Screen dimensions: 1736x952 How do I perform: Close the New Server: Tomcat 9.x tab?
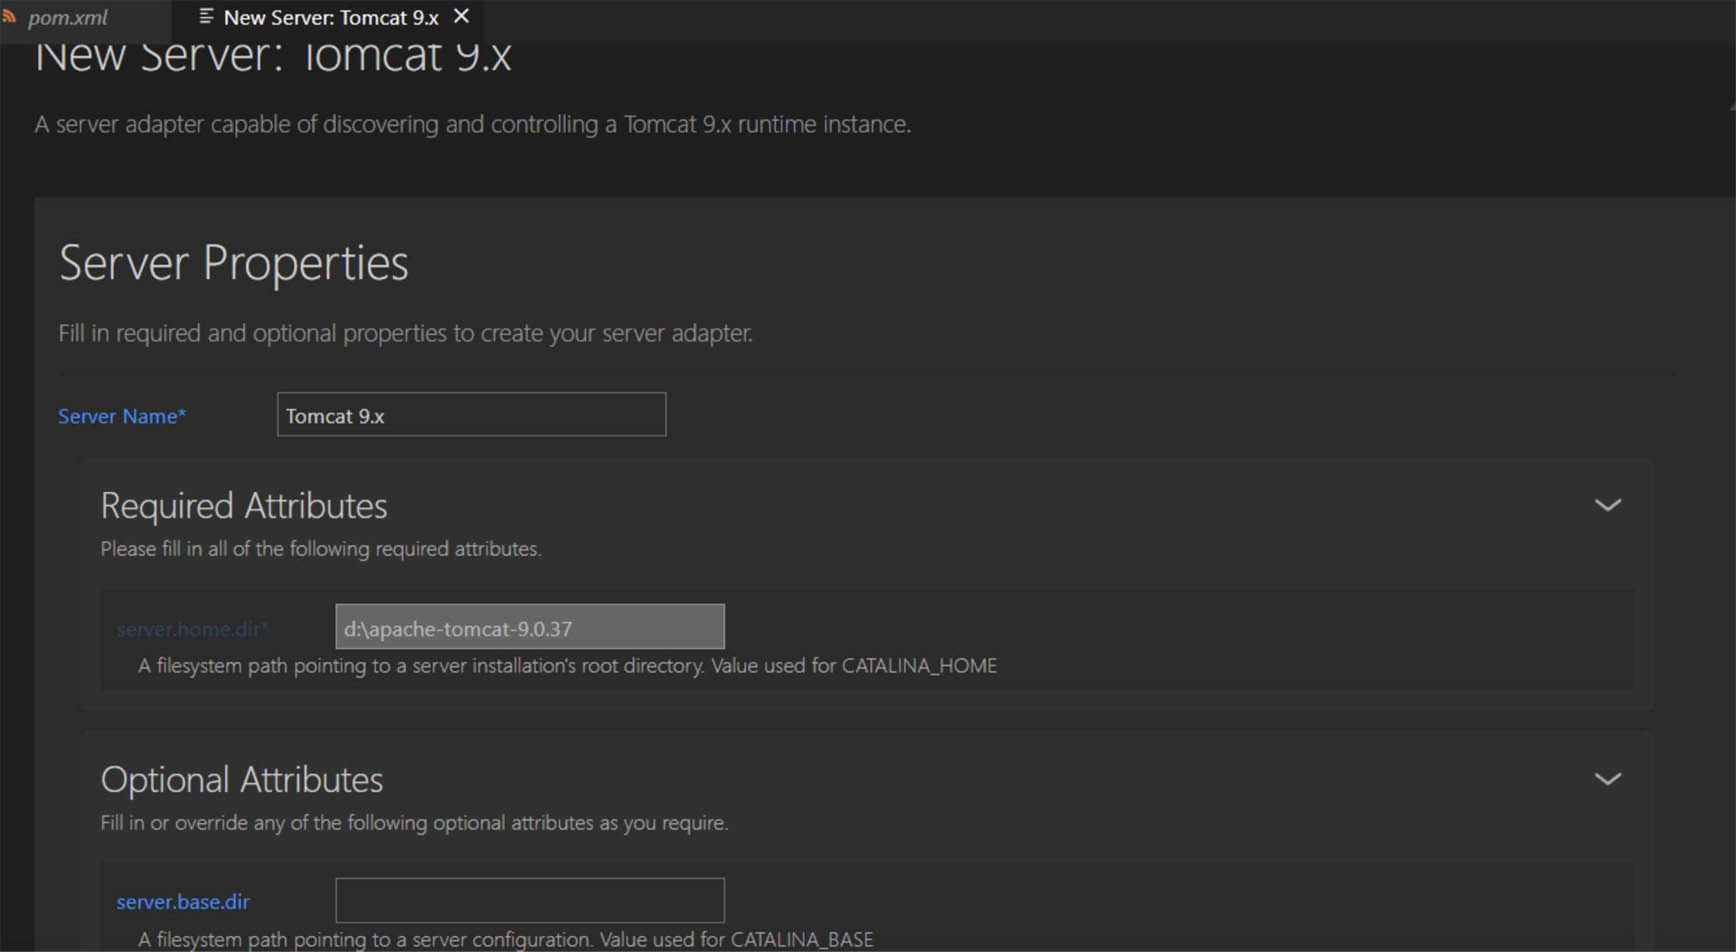tap(461, 16)
